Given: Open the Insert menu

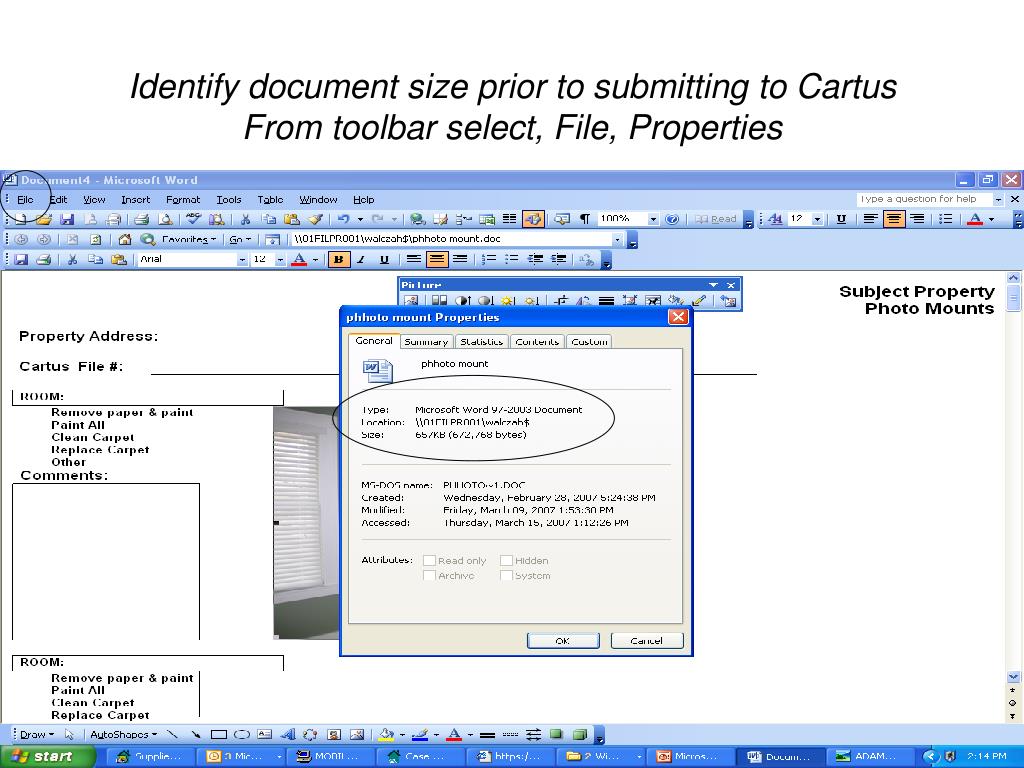Looking at the screenshot, I should (x=135, y=200).
